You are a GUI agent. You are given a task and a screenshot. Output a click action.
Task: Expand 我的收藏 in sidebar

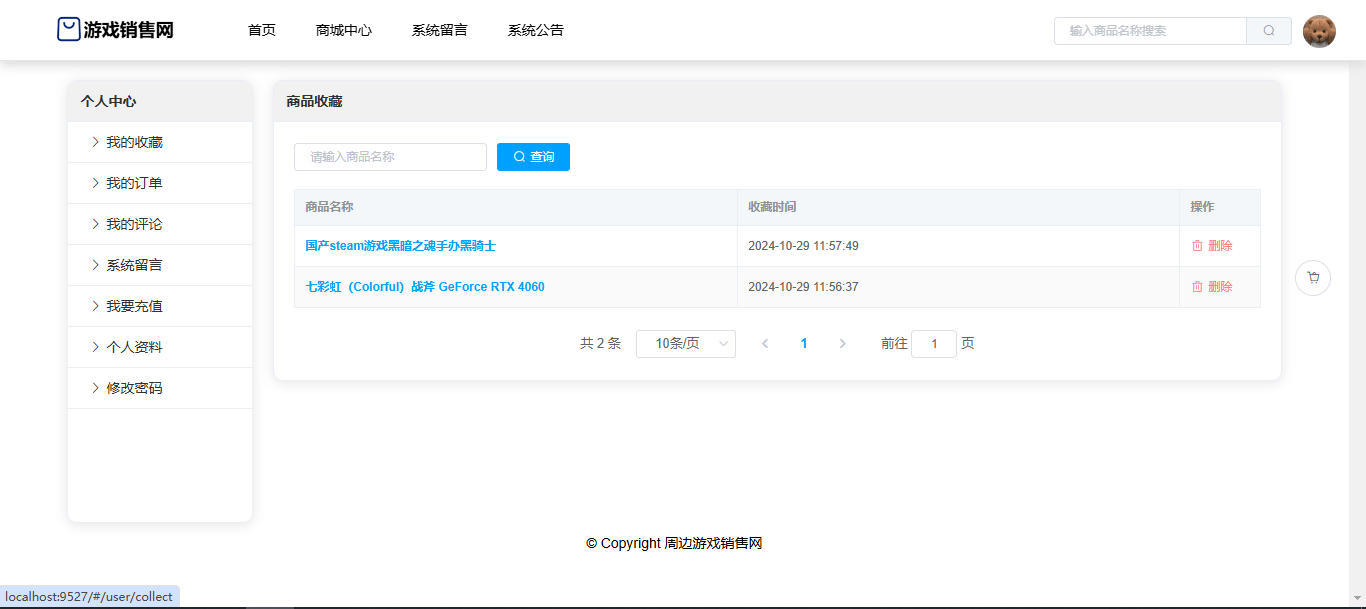[x=134, y=142]
